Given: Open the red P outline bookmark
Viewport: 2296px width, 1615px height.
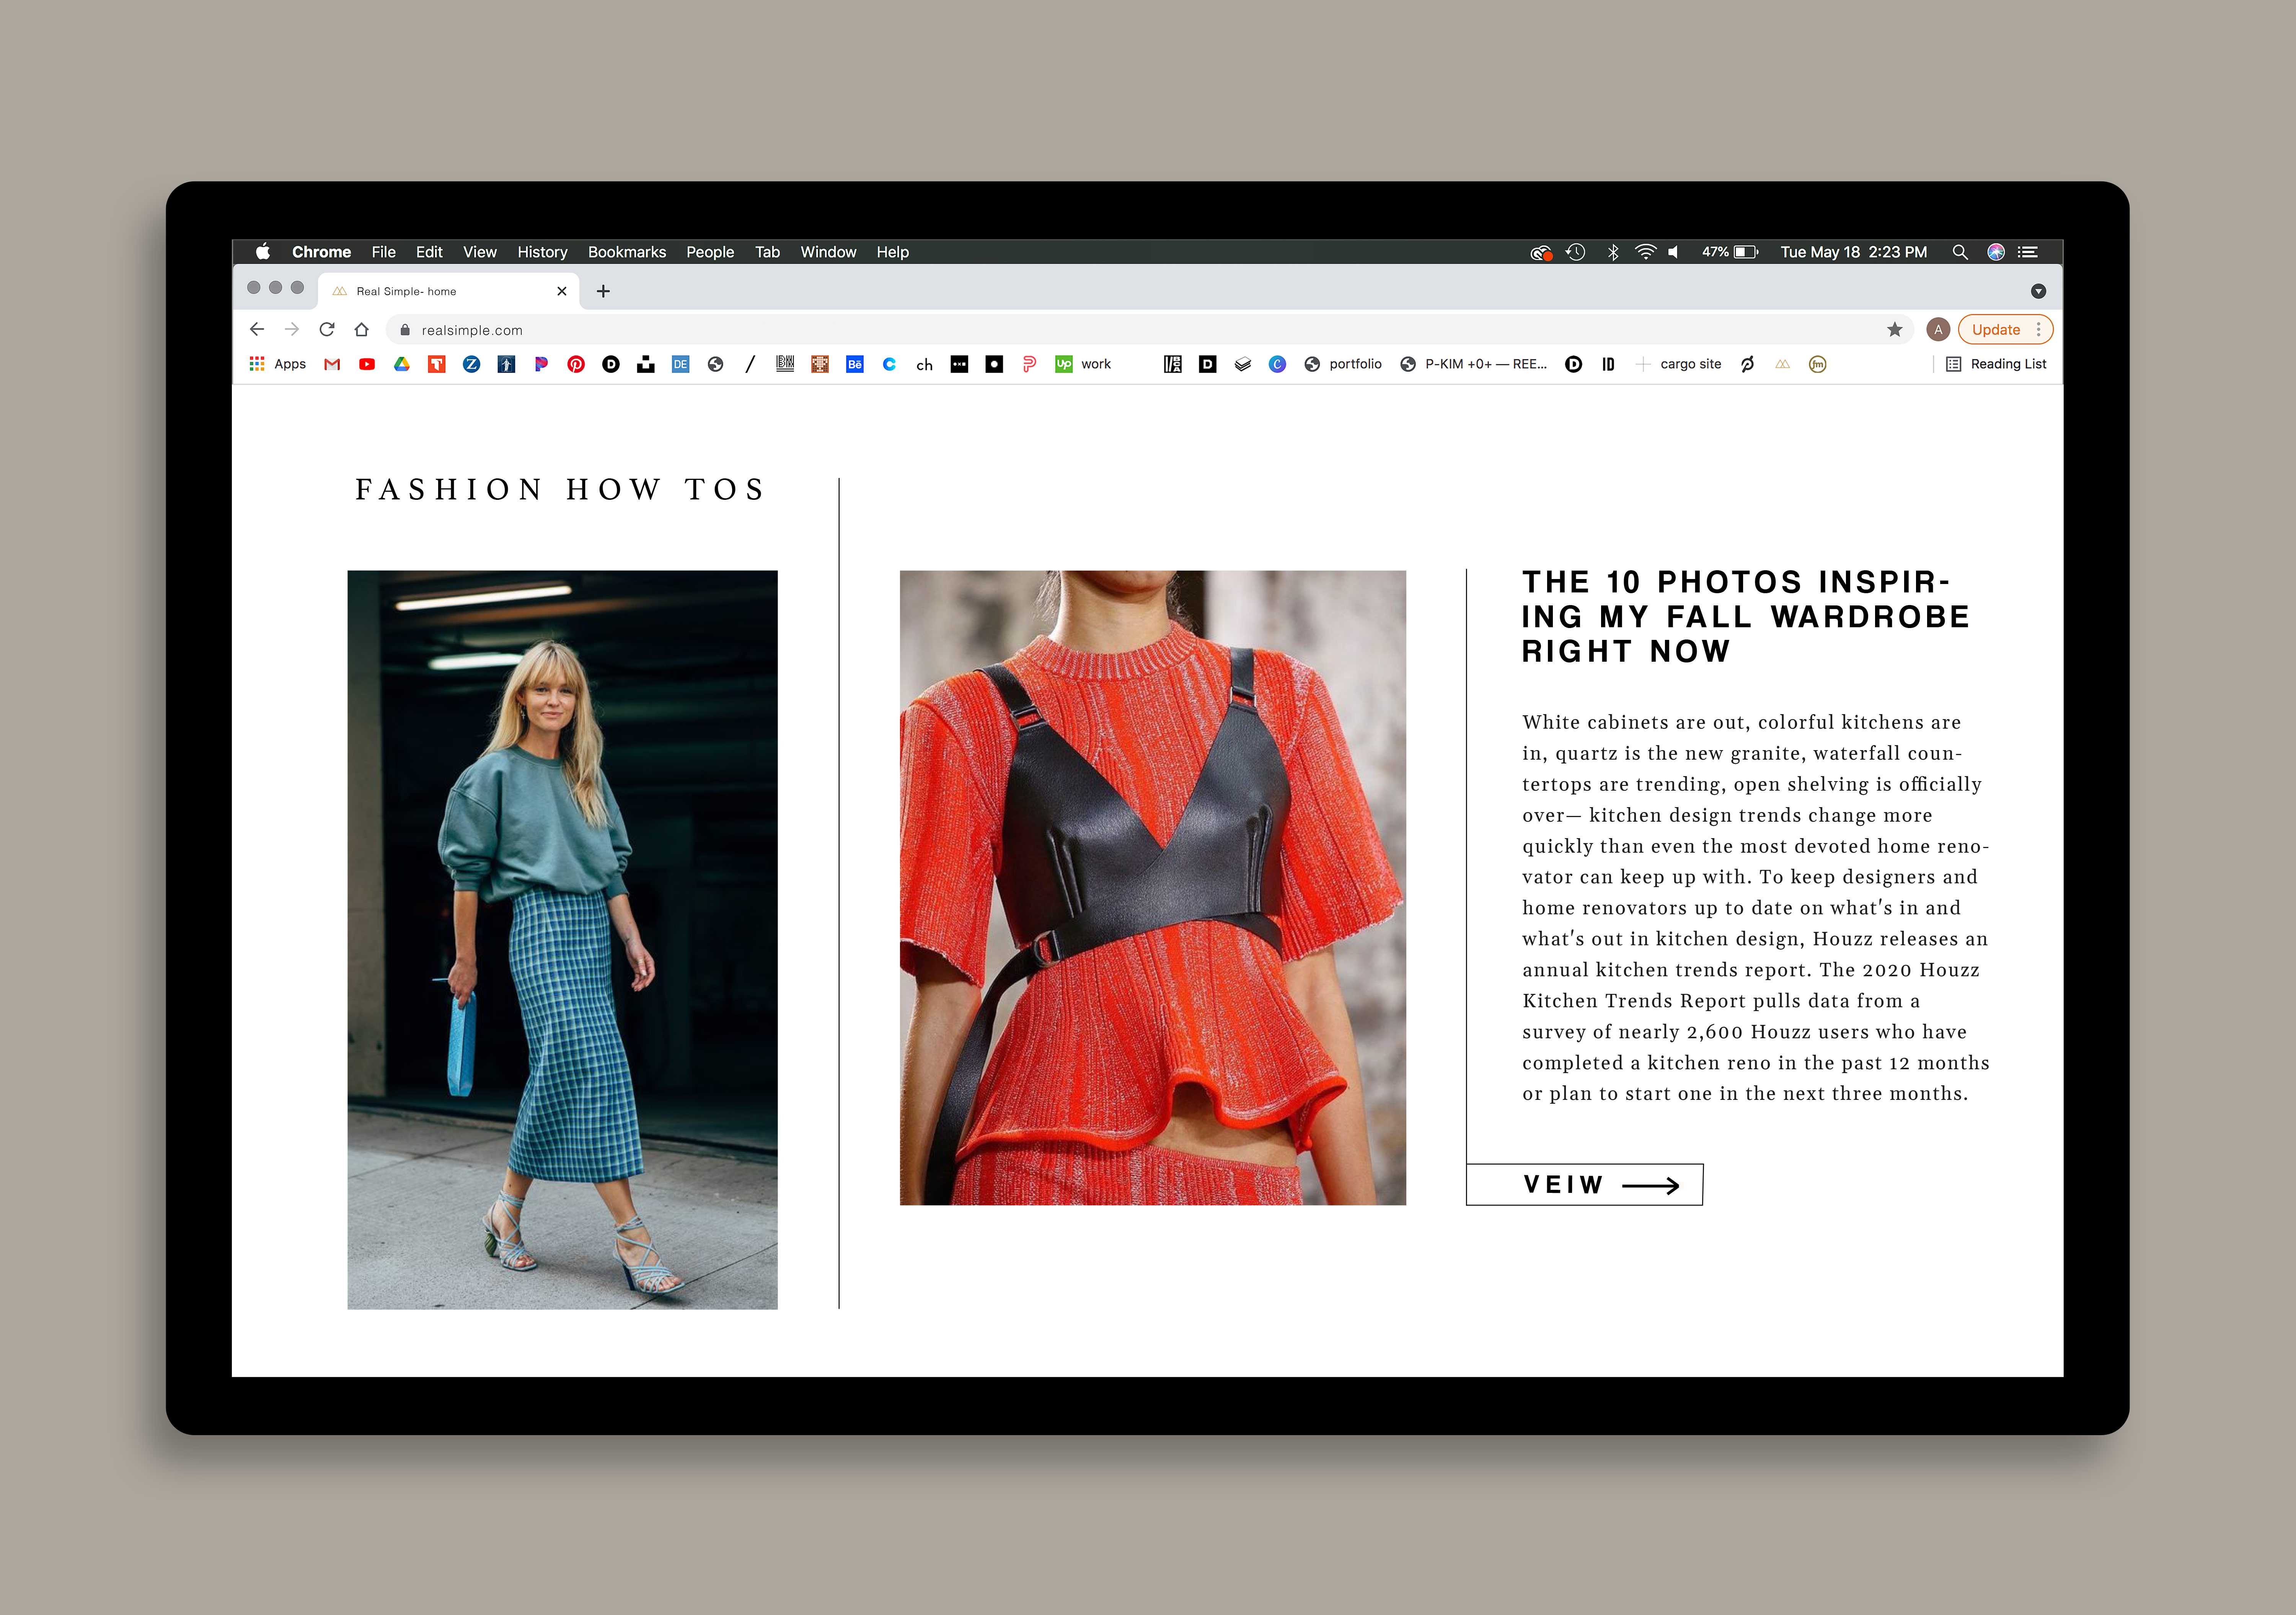Looking at the screenshot, I should tap(1029, 364).
